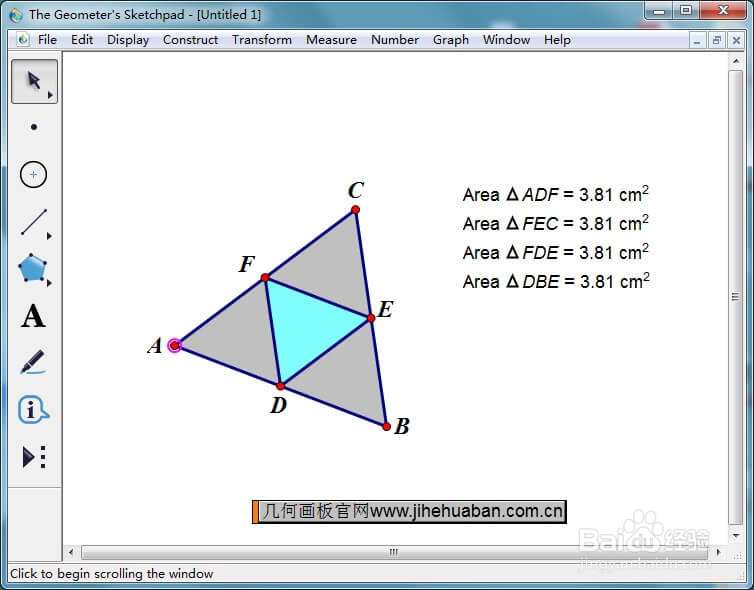
Task: Open the Graph menu
Action: click(451, 39)
